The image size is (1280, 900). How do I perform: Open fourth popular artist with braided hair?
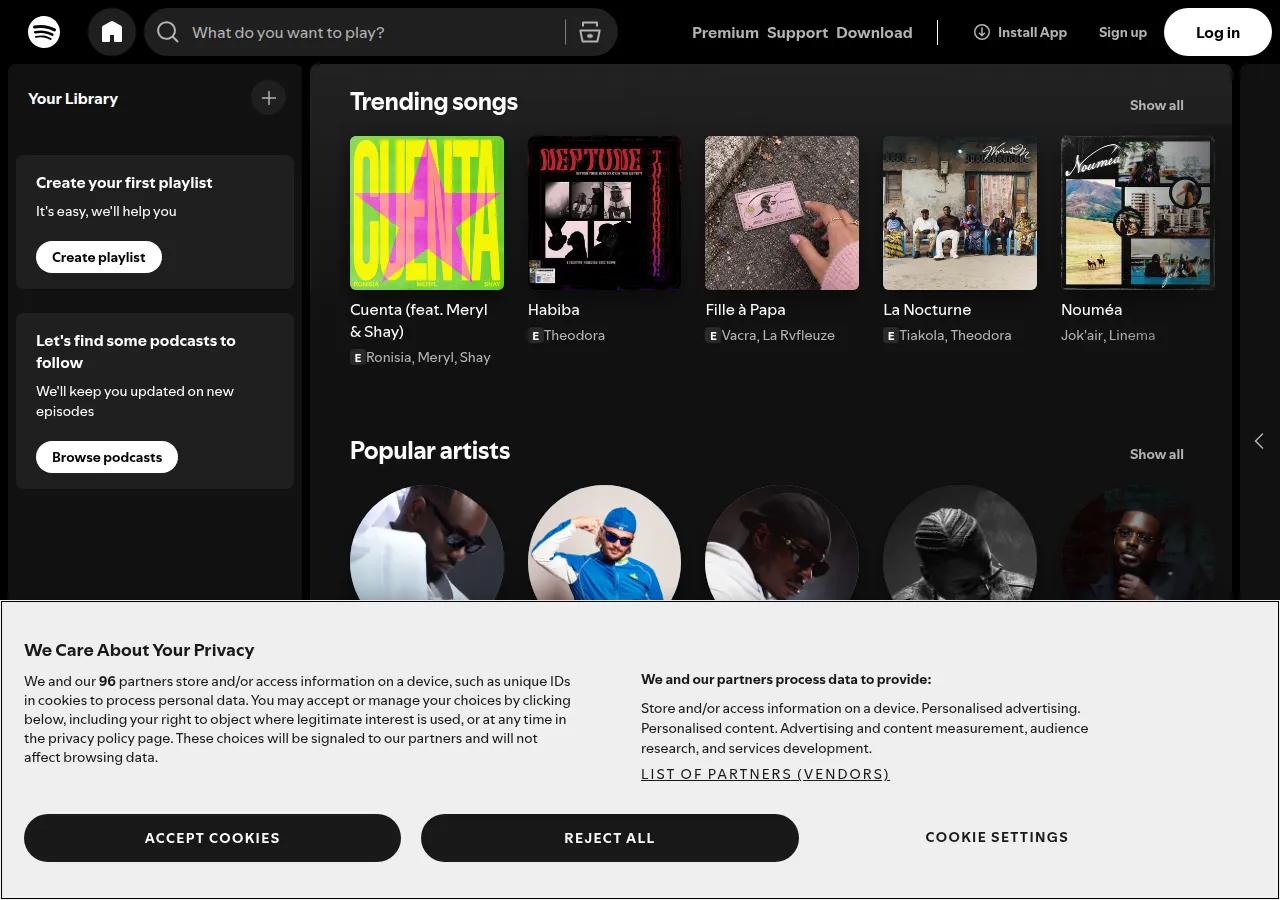coord(960,543)
